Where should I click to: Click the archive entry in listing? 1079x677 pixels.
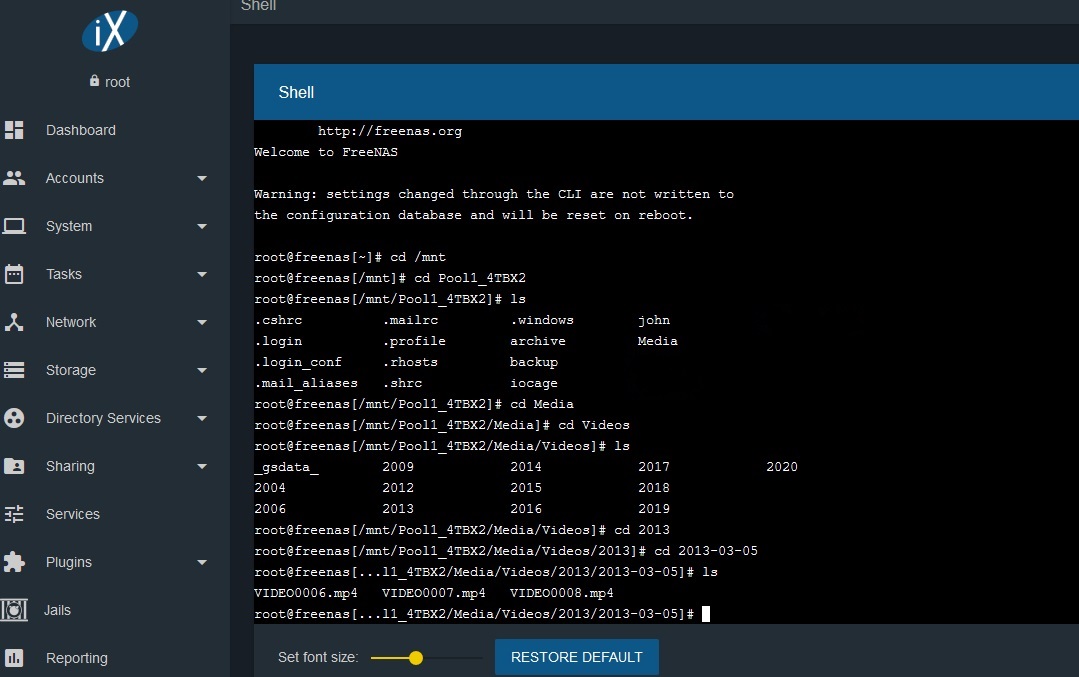coord(537,341)
